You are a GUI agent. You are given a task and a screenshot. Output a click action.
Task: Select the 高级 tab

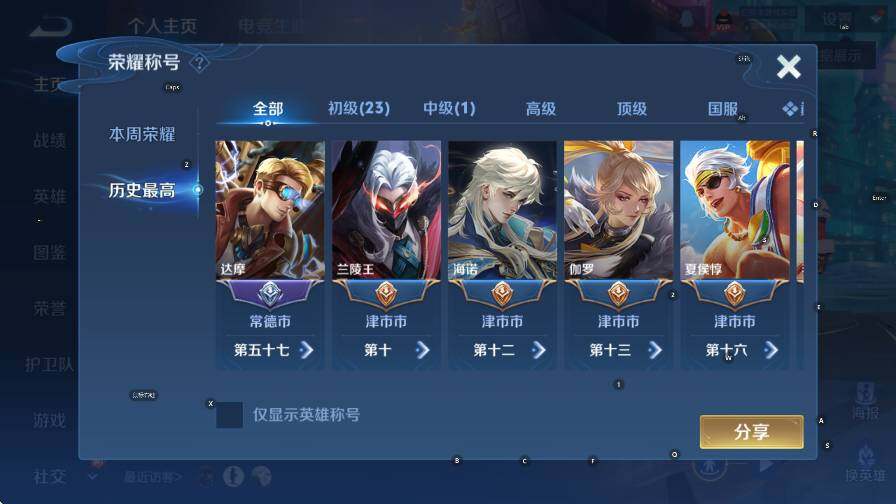coord(541,109)
